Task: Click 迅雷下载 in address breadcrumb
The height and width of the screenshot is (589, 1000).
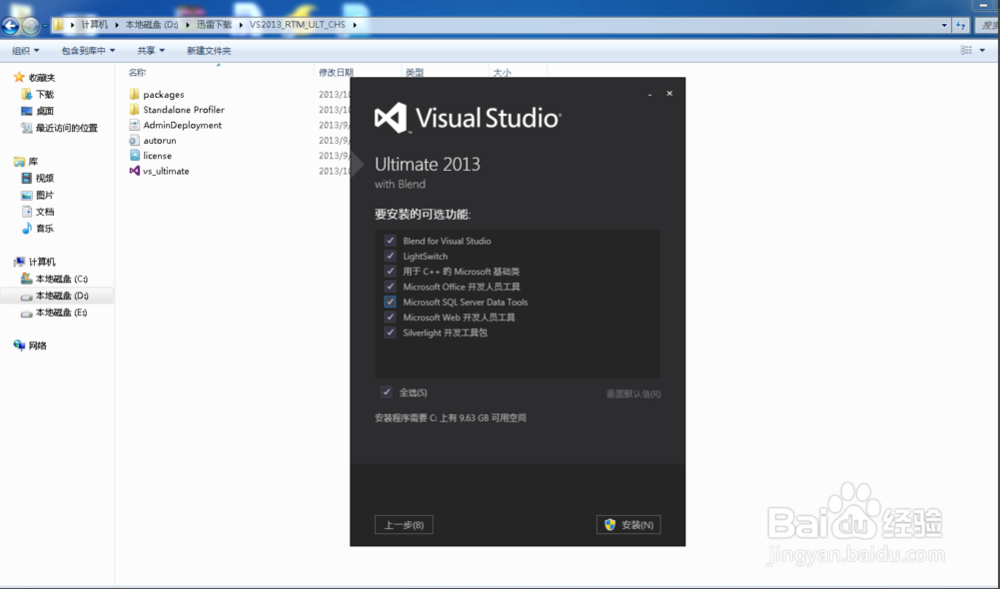Action: (x=214, y=25)
